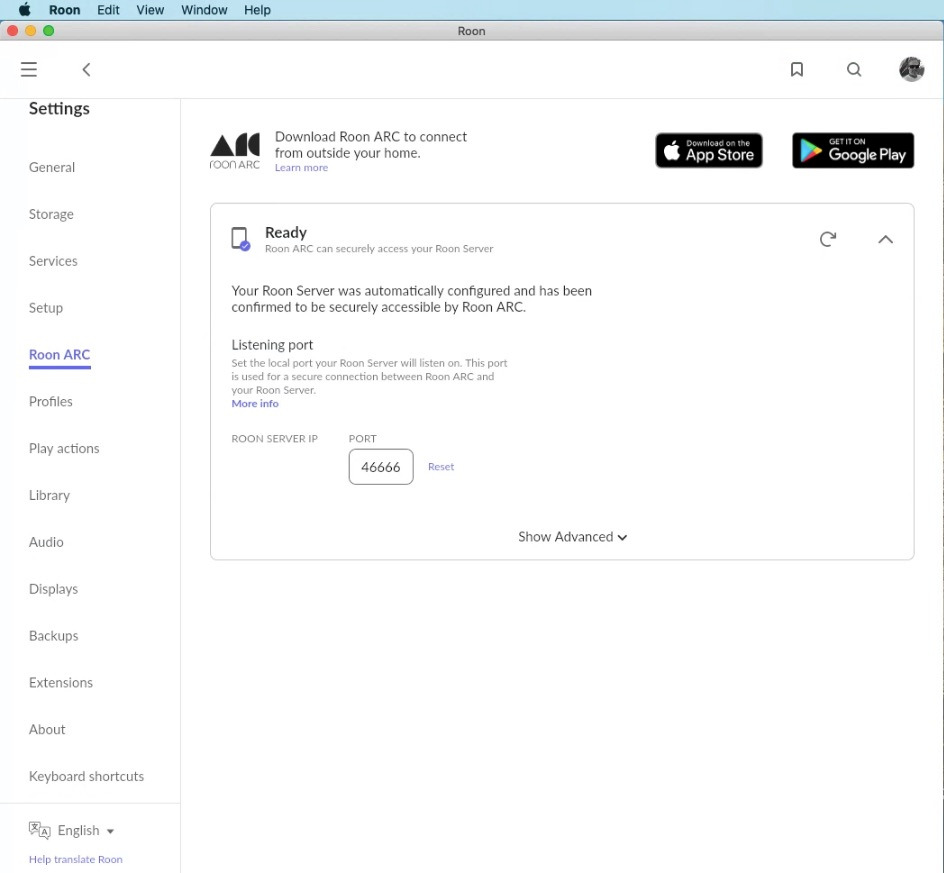Focus the port field showing 46666
This screenshot has width=944, height=873.
[x=381, y=467]
